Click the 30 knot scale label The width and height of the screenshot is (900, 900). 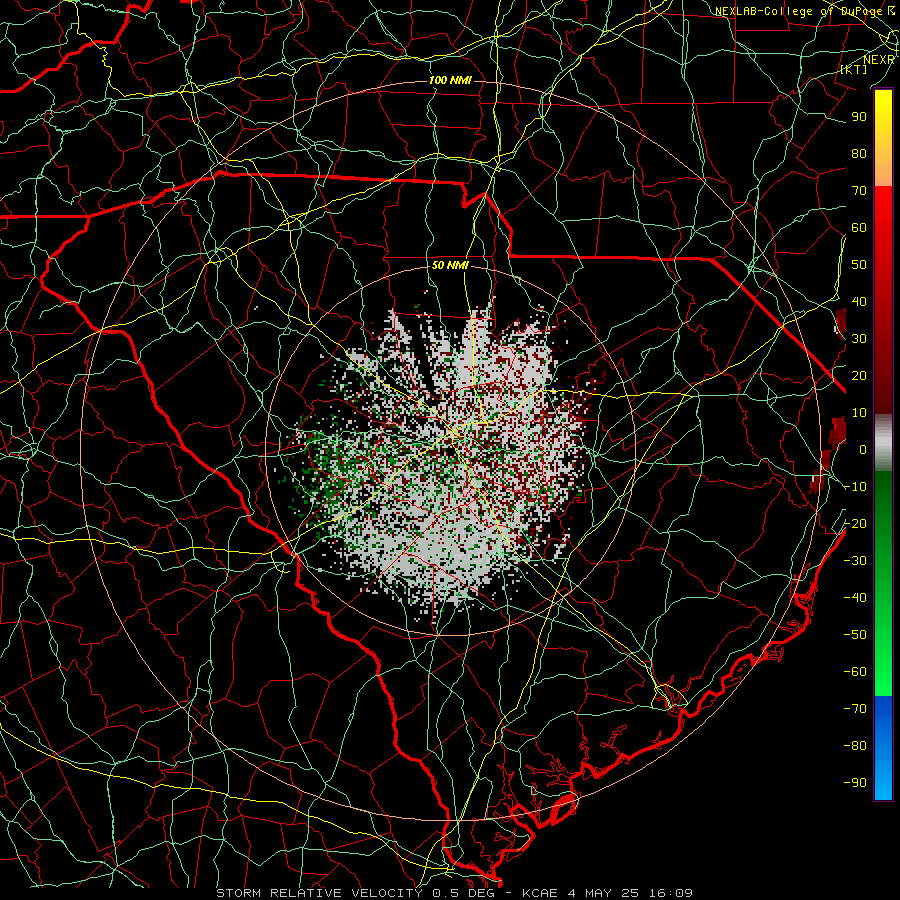pyautogui.click(x=859, y=339)
